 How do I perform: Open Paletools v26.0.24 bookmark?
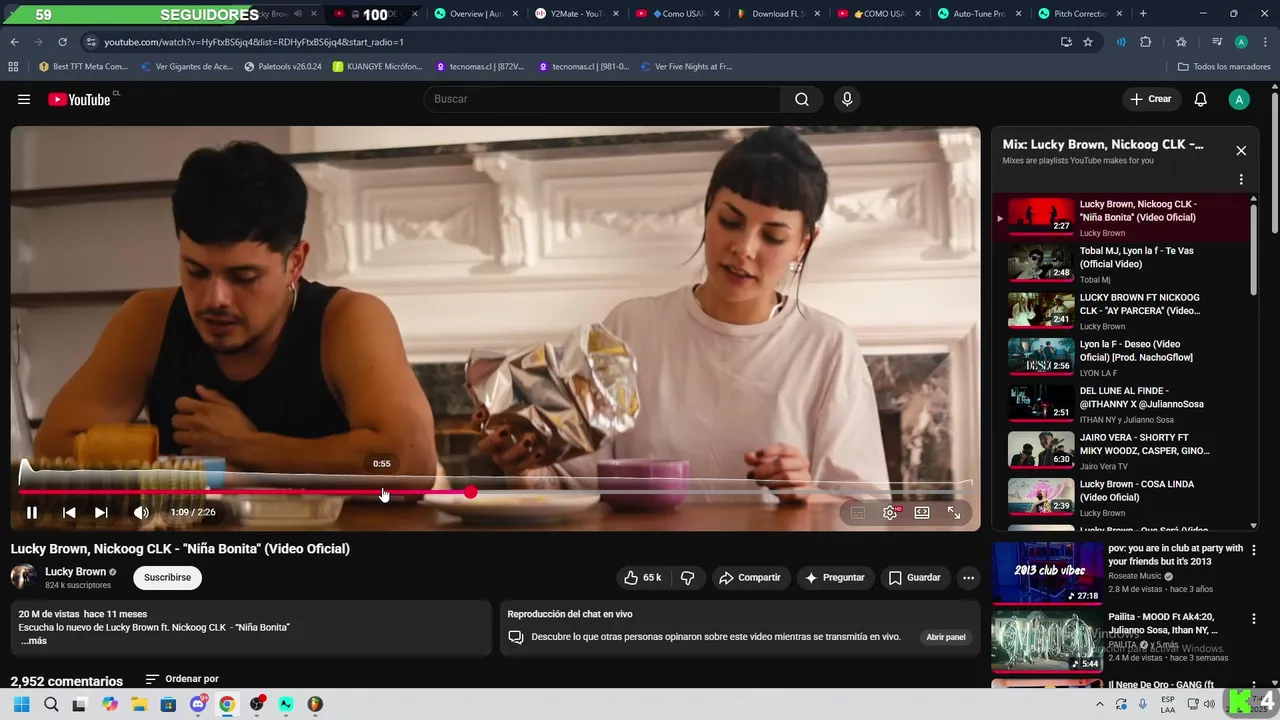tap(283, 67)
